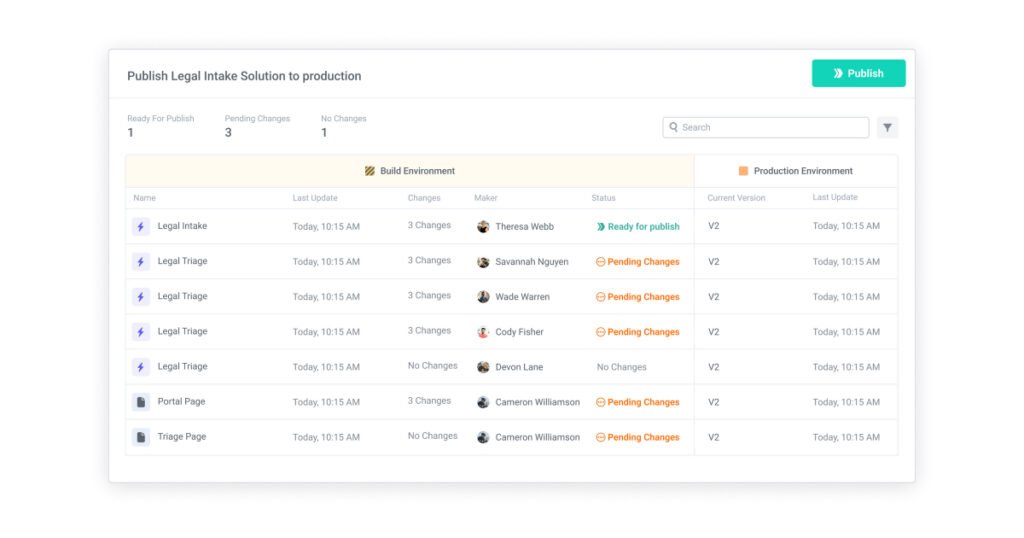Sort by the Name column header
1024x538 pixels.
click(x=145, y=198)
